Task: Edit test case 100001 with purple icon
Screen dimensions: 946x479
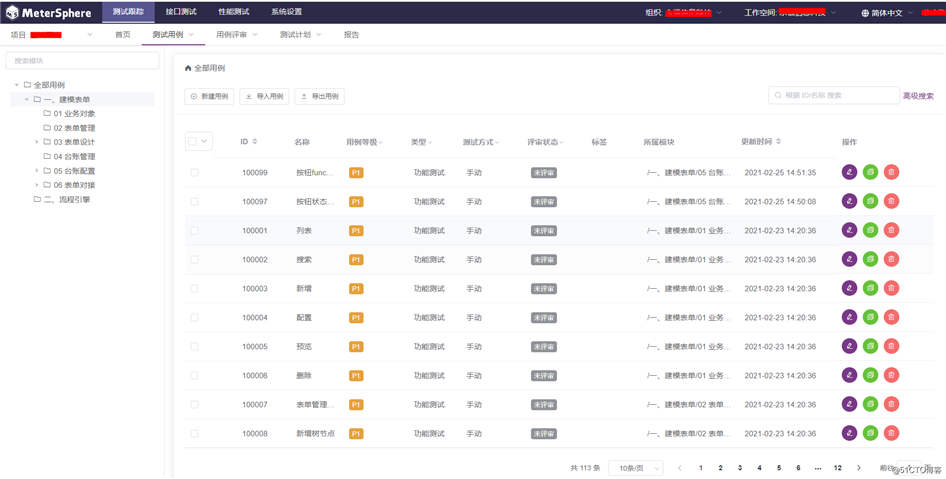Action: tap(849, 230)
